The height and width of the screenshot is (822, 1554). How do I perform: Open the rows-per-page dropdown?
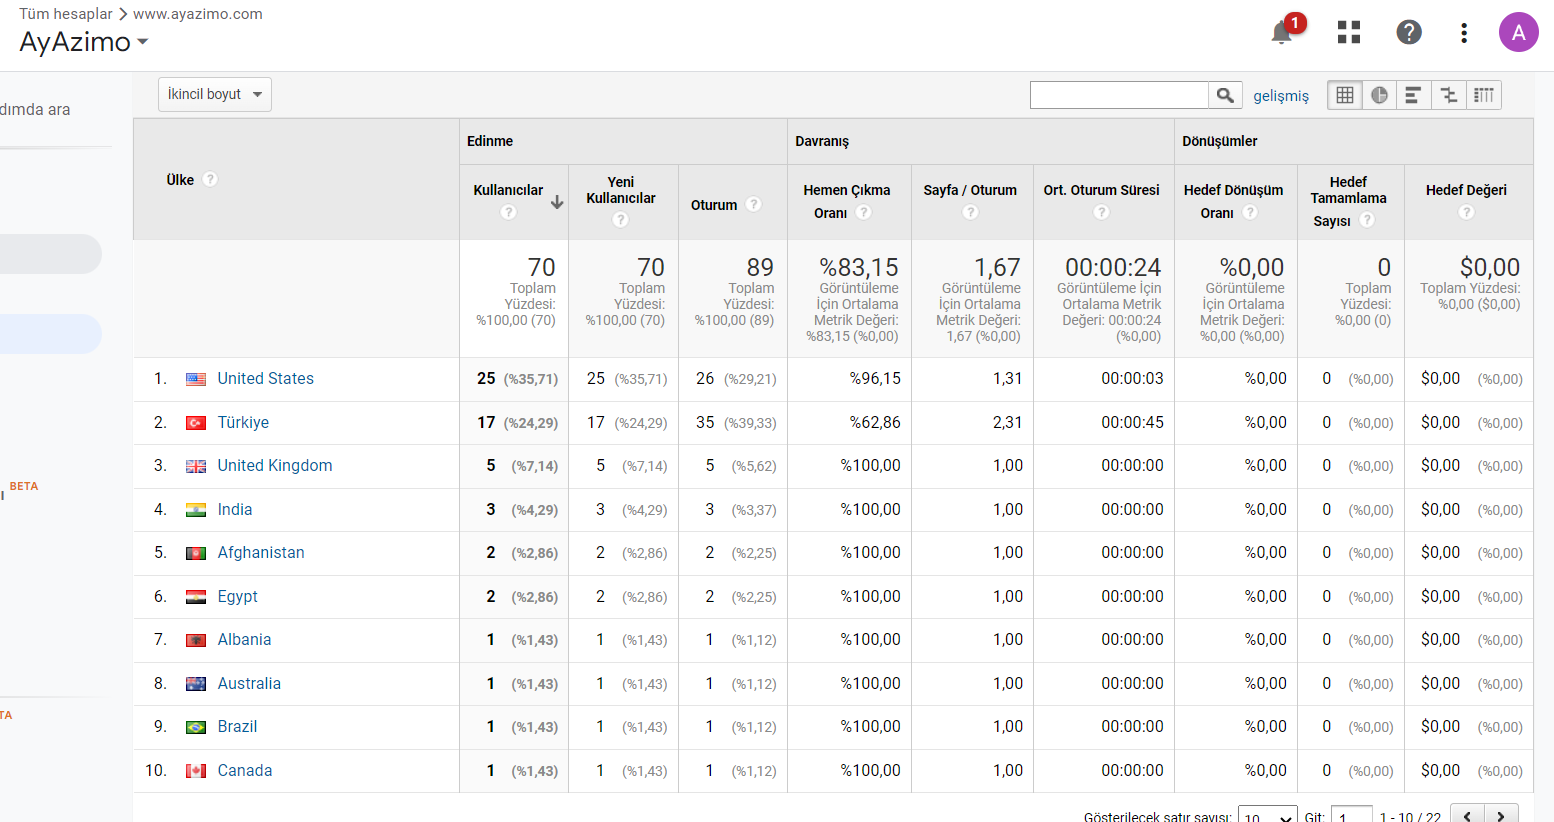point(1267,816)
